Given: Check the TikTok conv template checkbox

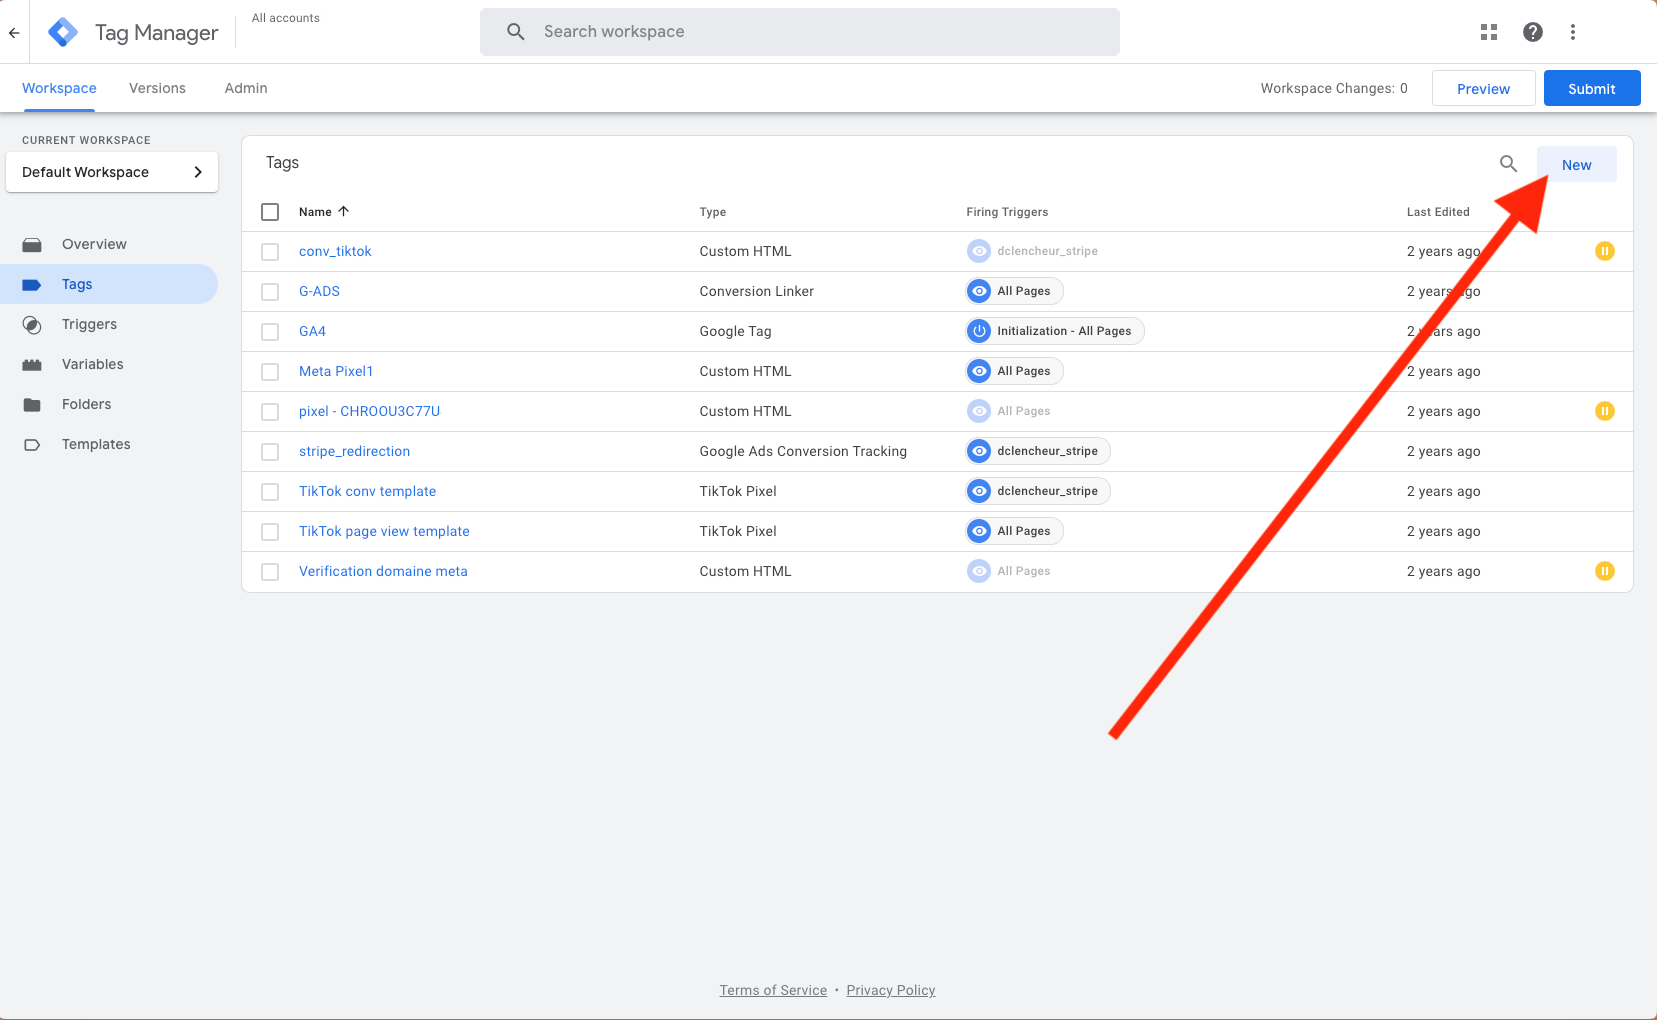Looking at the screenshot, I should [x=270, y=492].
